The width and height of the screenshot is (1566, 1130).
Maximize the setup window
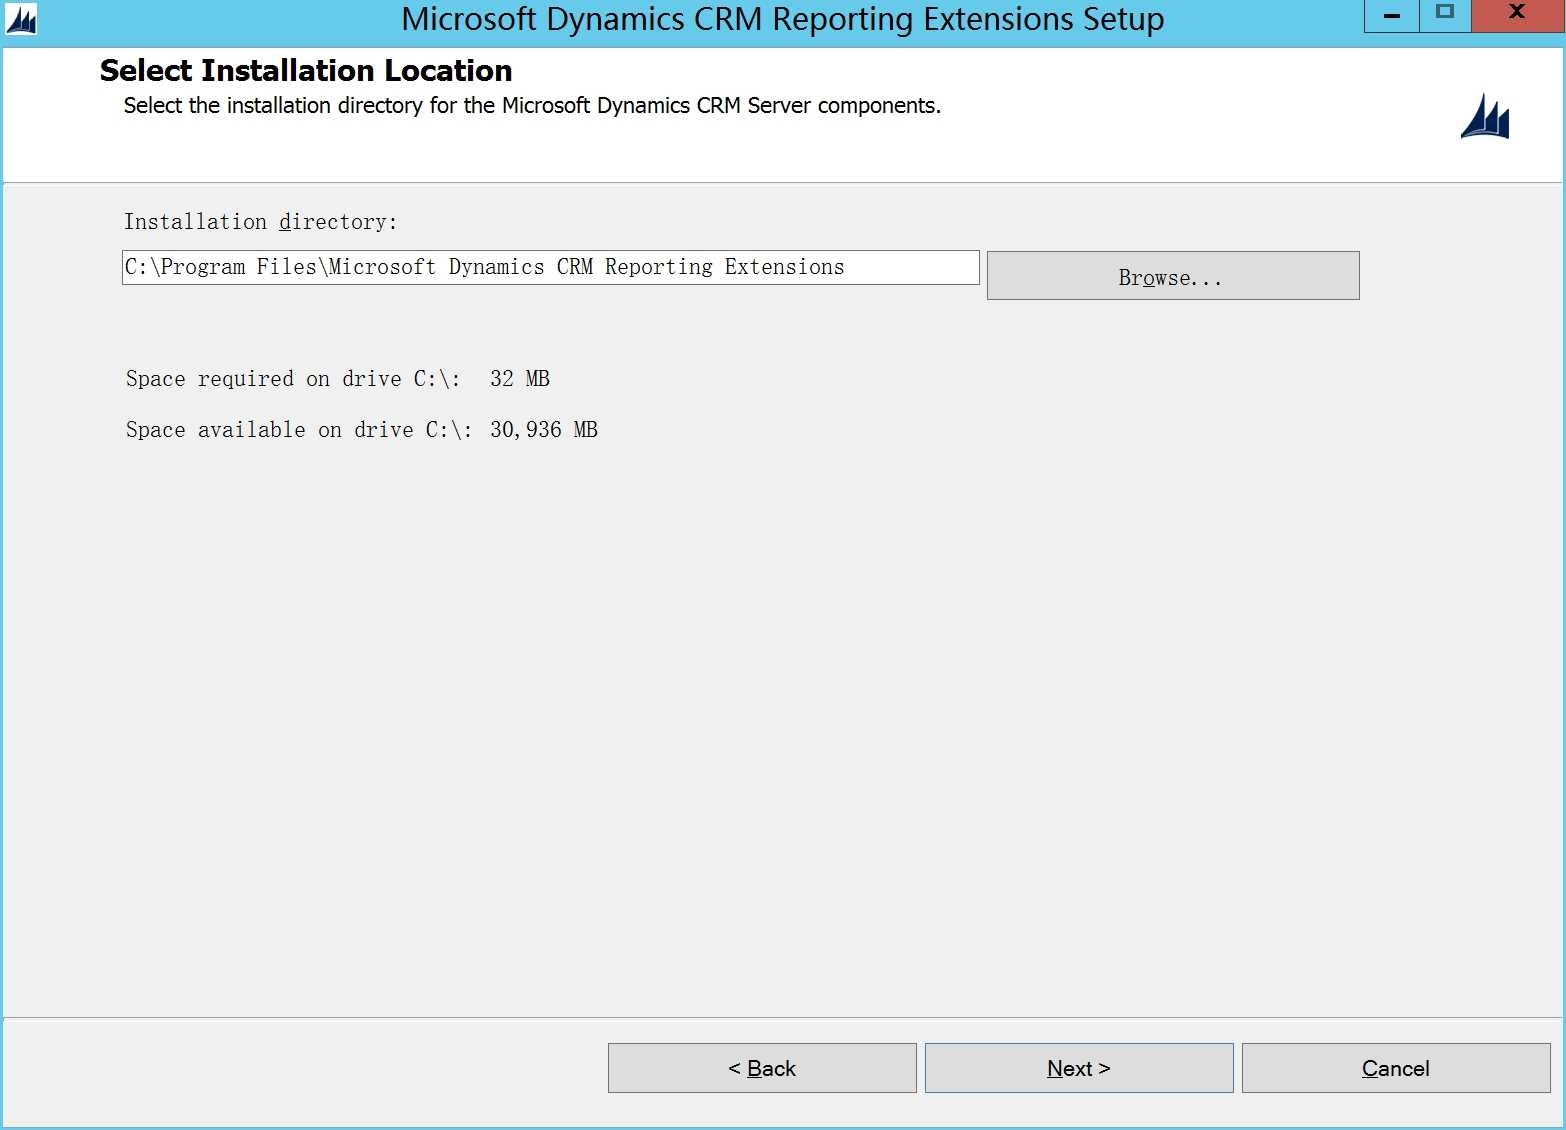(x=1445, y=15)
